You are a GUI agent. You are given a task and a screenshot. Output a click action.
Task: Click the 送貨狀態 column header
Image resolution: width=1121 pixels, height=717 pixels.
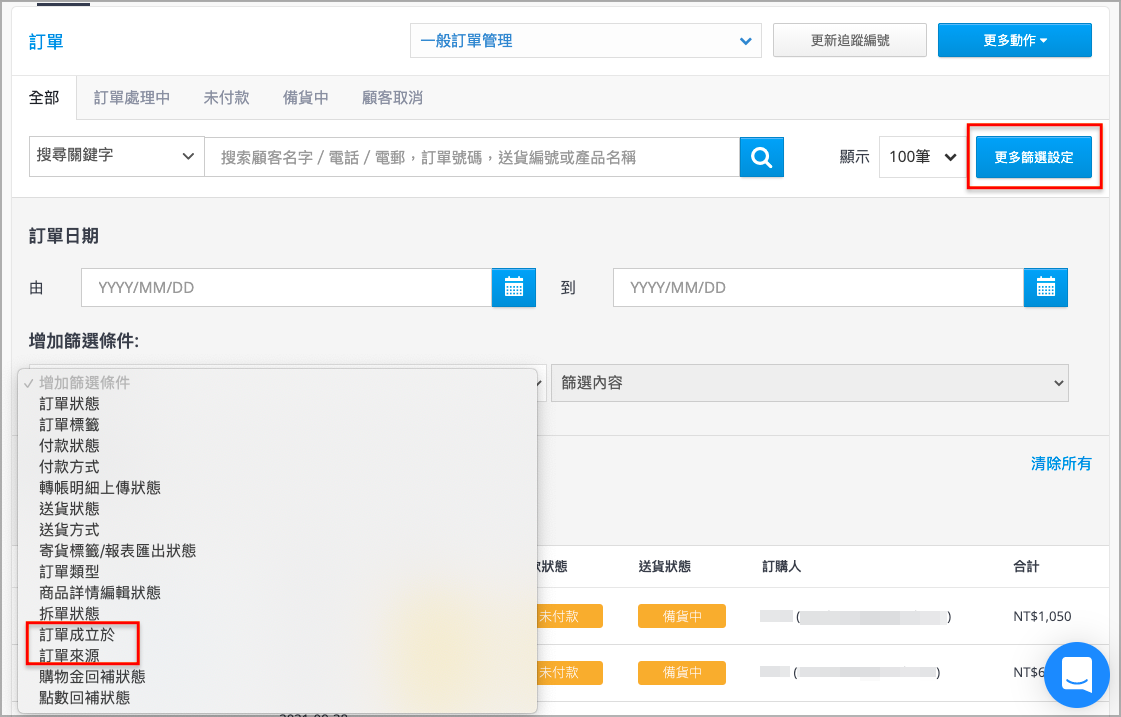click(664, 567)
